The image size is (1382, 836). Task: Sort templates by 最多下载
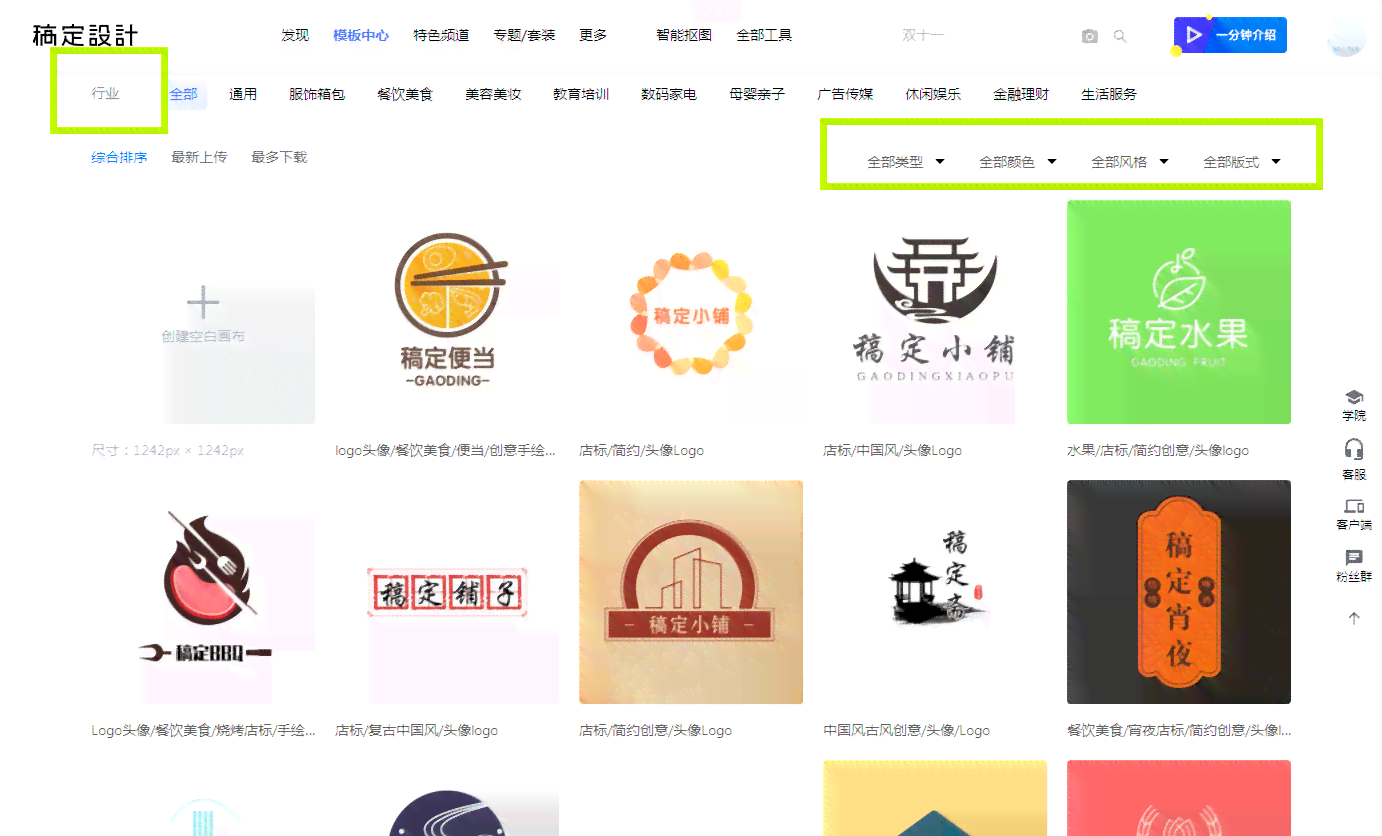[x=279, y=157]
